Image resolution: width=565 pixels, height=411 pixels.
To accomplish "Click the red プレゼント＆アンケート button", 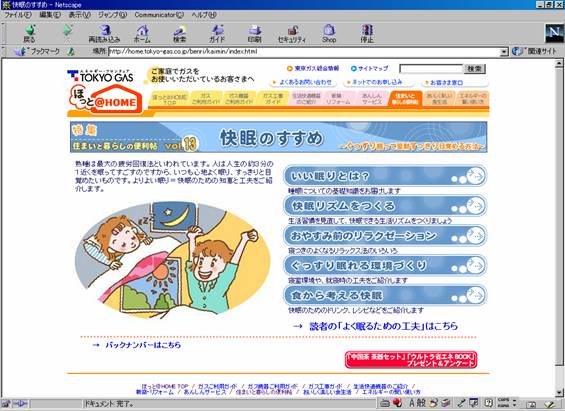I will click(x=411, y=359).
